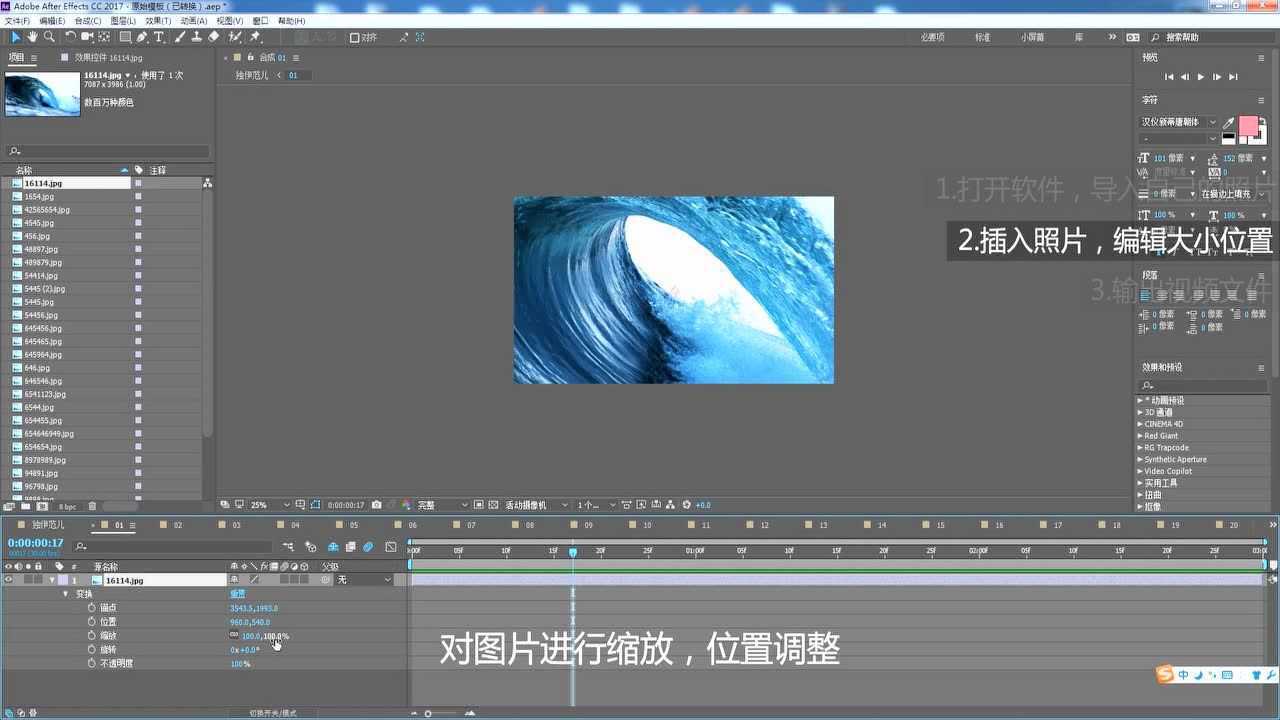
Task: Toggle the stopwatch for 缩放 property
Action: pyautogui.click(x=92, y=636)
